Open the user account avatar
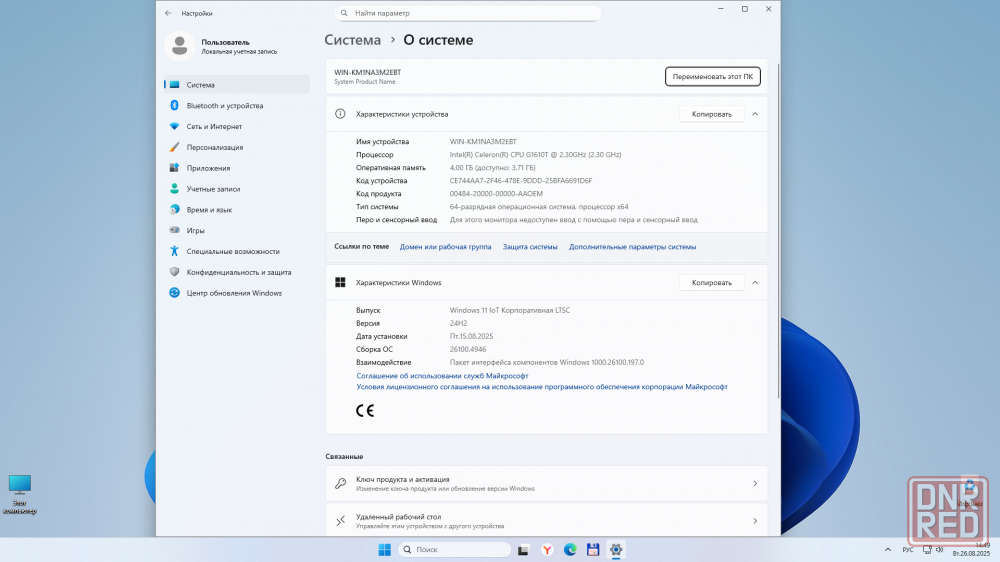 coord(179,46)
